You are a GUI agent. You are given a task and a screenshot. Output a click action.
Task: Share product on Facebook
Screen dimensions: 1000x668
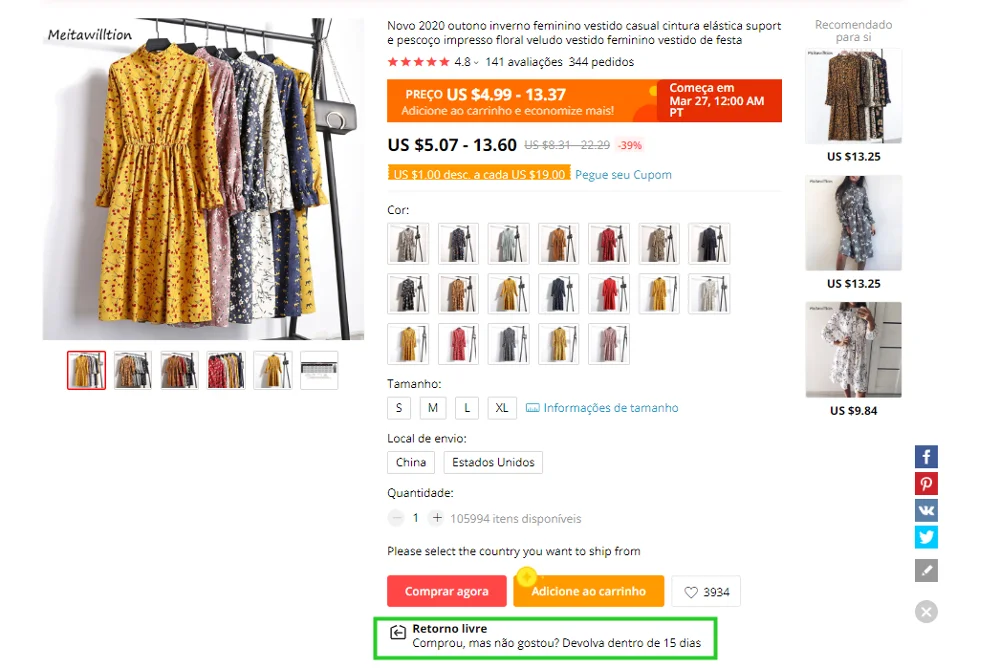[926, 457]
